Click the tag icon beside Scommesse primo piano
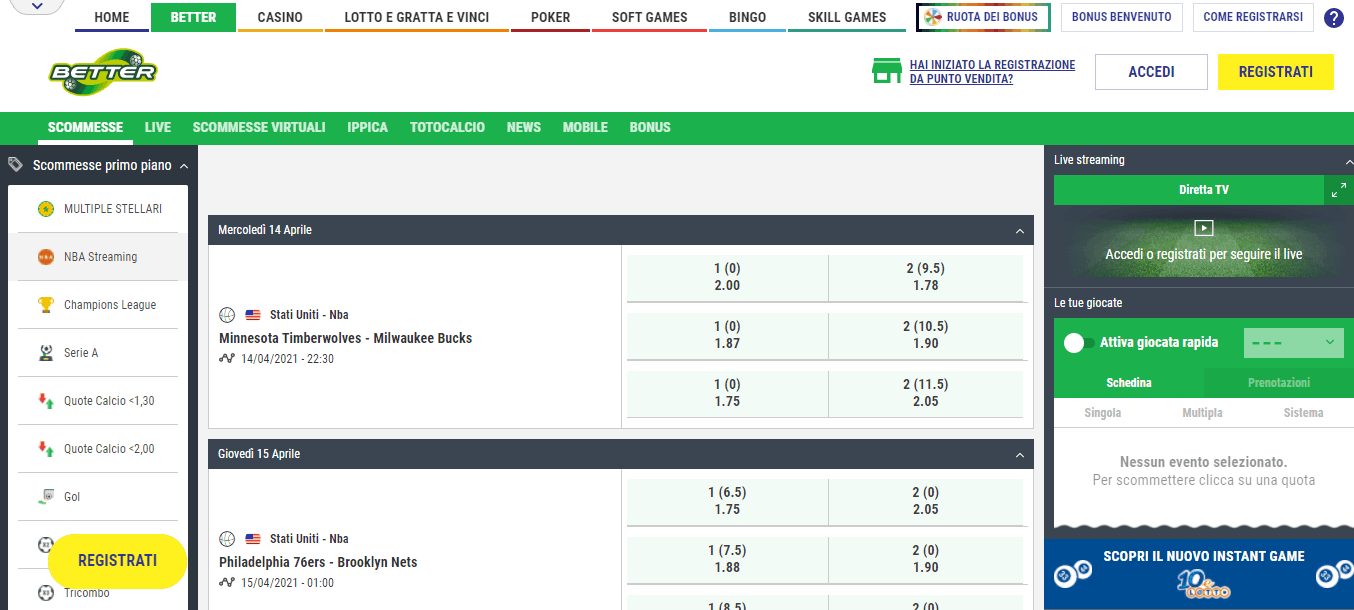Viewport: 1354px width, 610px height. 16,165
